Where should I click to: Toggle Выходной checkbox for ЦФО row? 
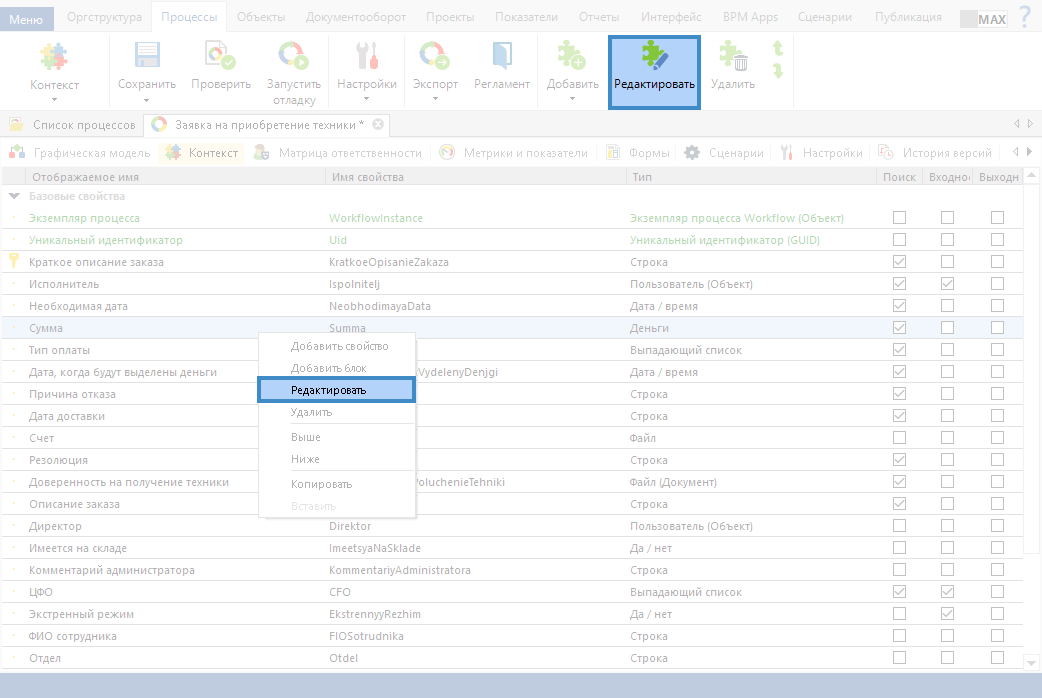coord(997,592)
